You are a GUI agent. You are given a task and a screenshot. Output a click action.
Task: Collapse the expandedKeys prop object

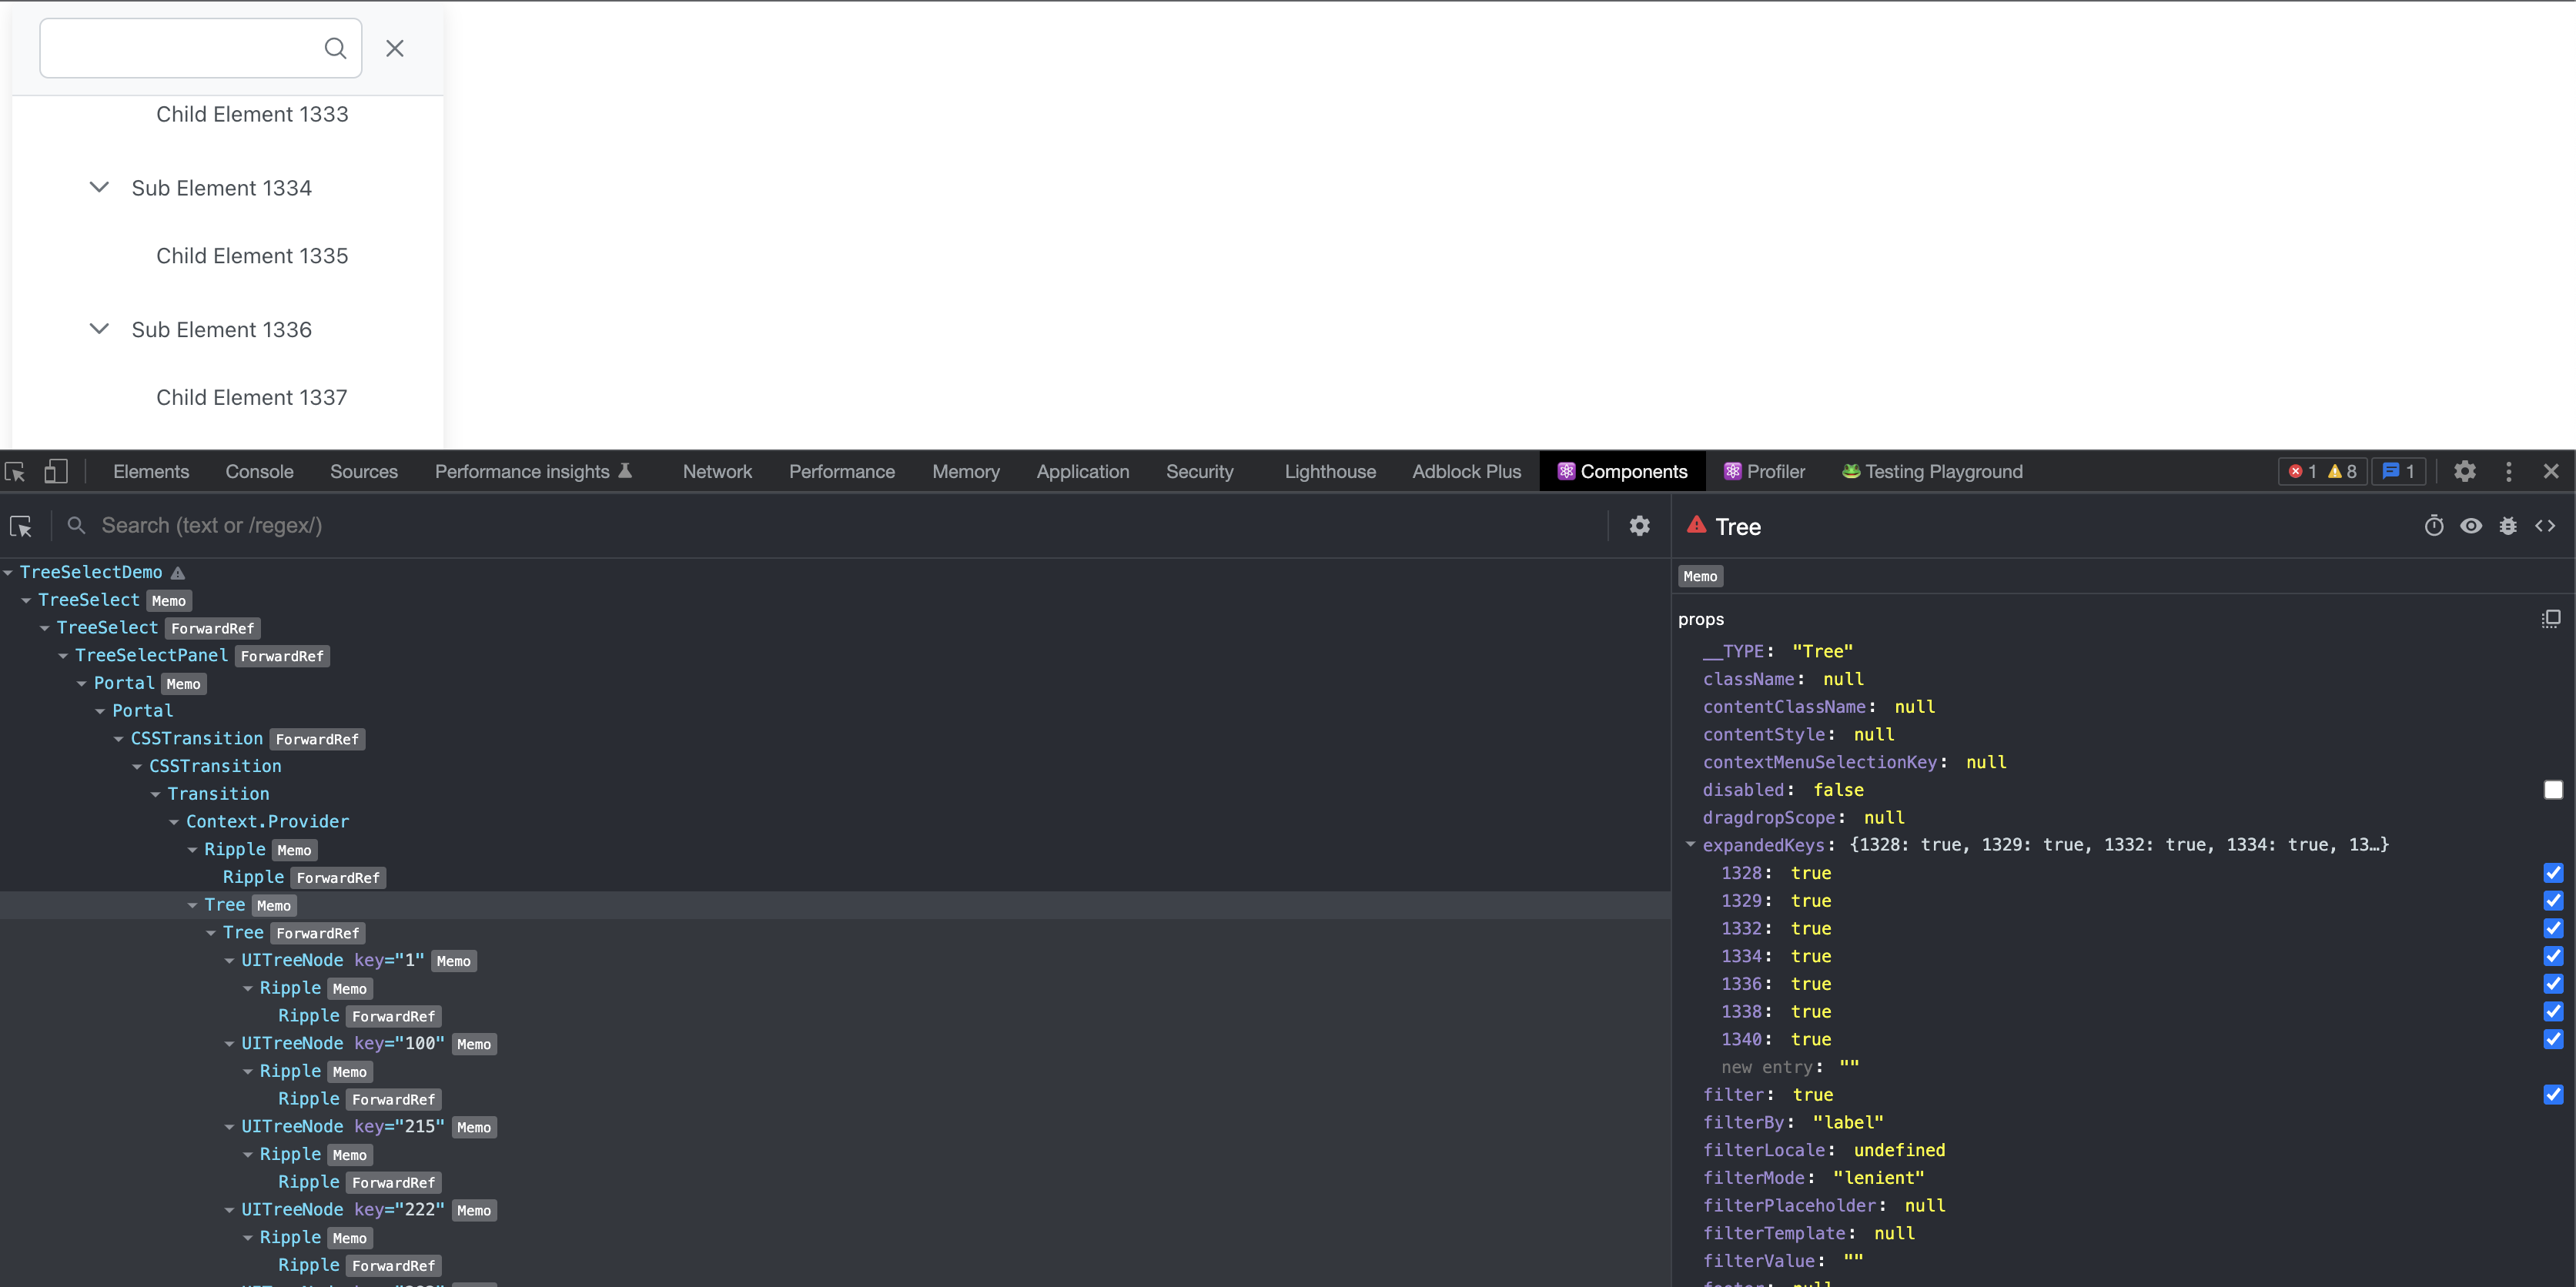[1690, 845]
